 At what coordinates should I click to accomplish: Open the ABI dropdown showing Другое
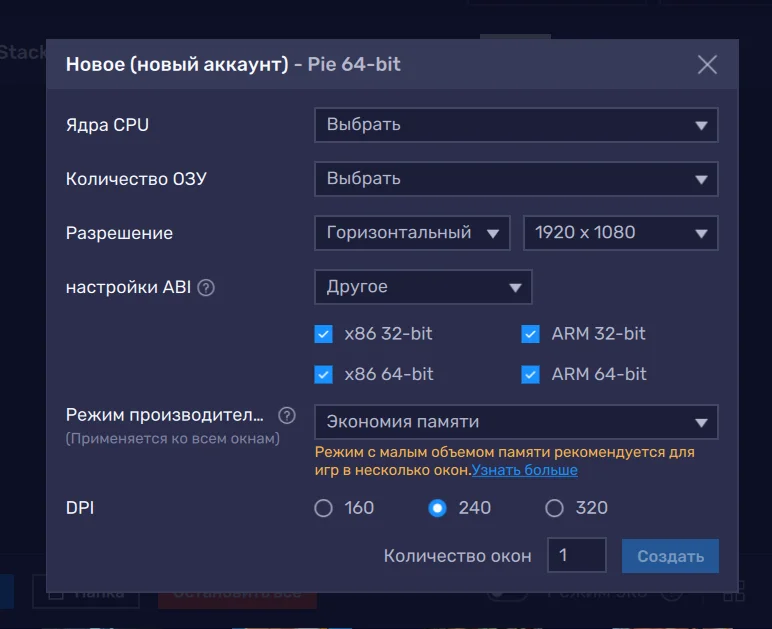423,287
